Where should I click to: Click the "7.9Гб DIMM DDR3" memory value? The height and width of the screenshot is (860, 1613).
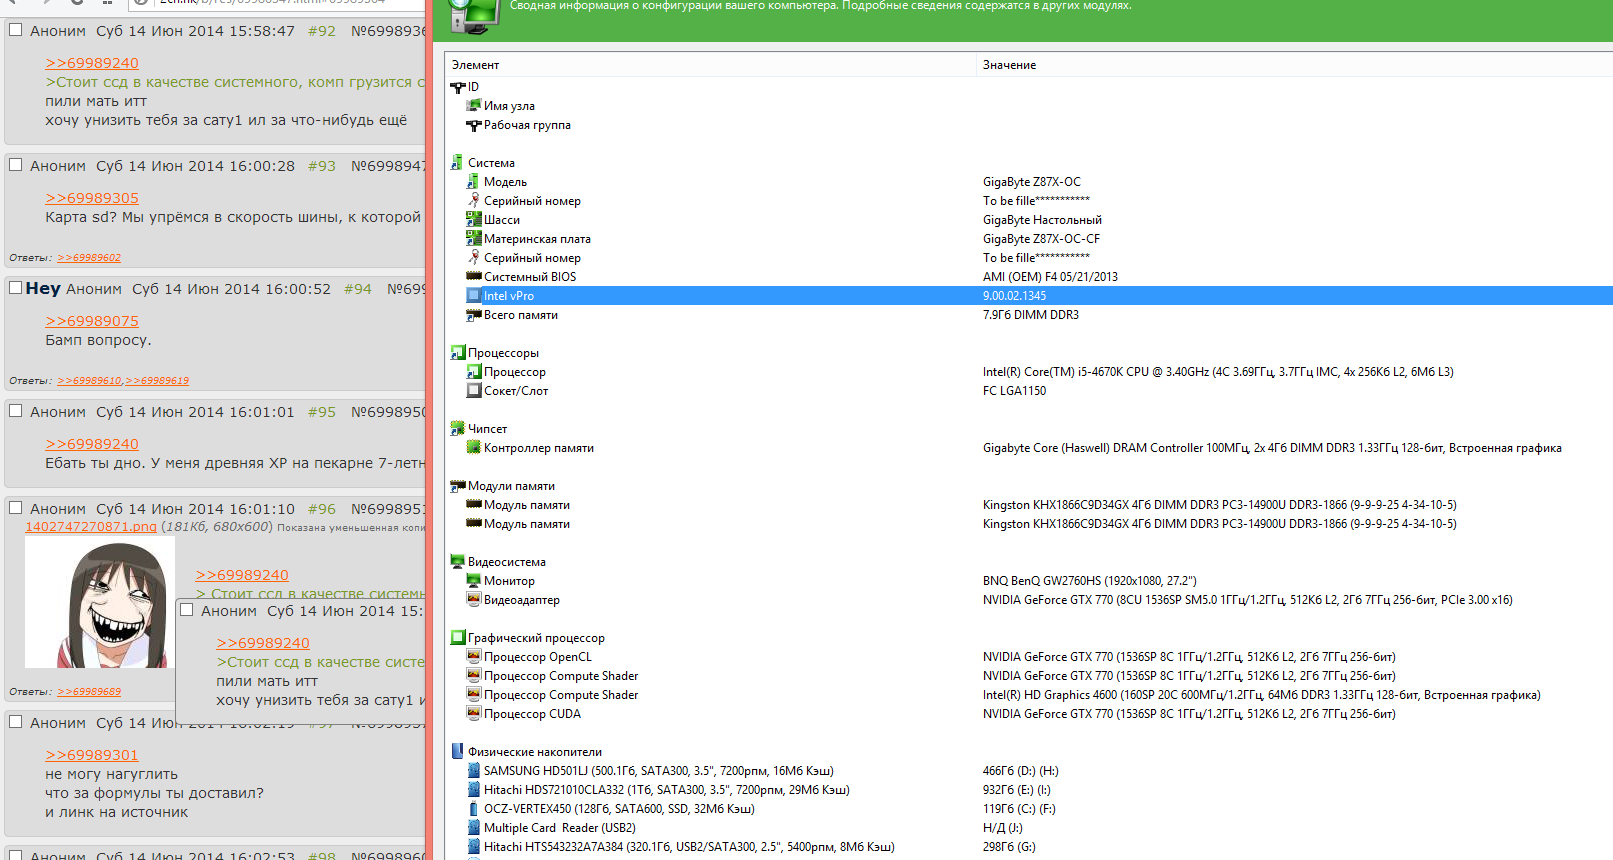(1031, 315)
